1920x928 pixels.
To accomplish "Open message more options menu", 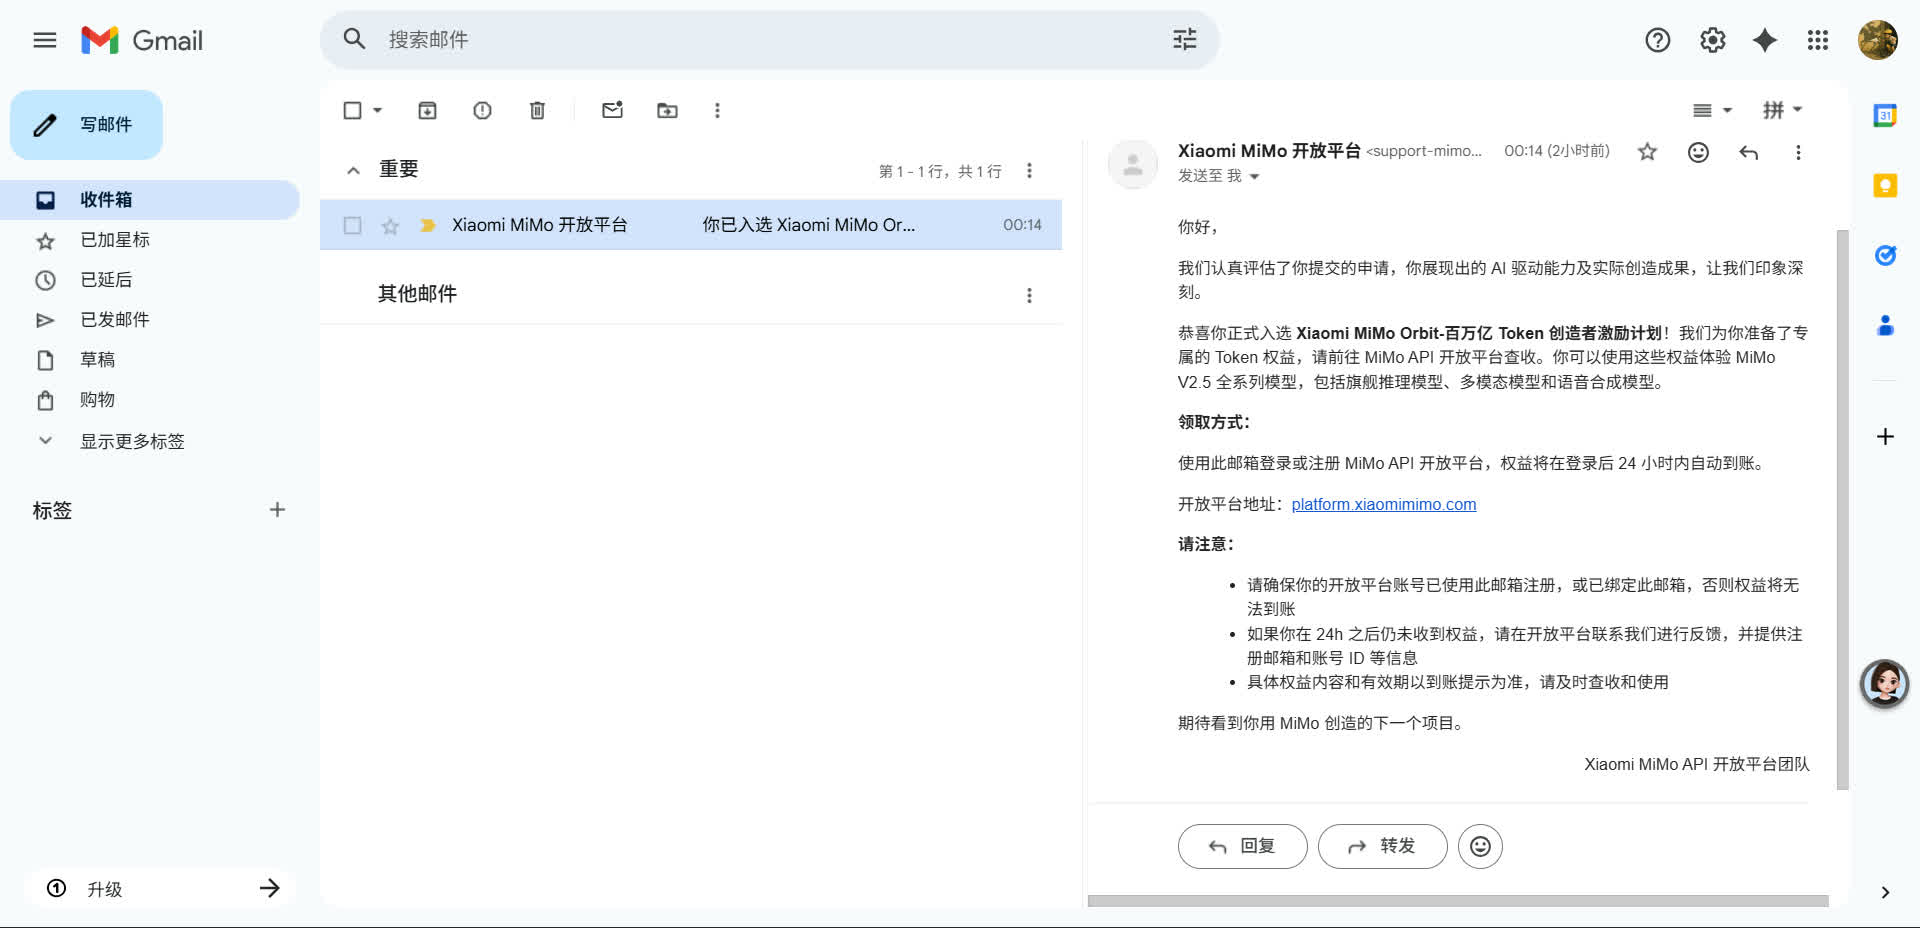I will pyautogui.click(x=1798, y=152).
